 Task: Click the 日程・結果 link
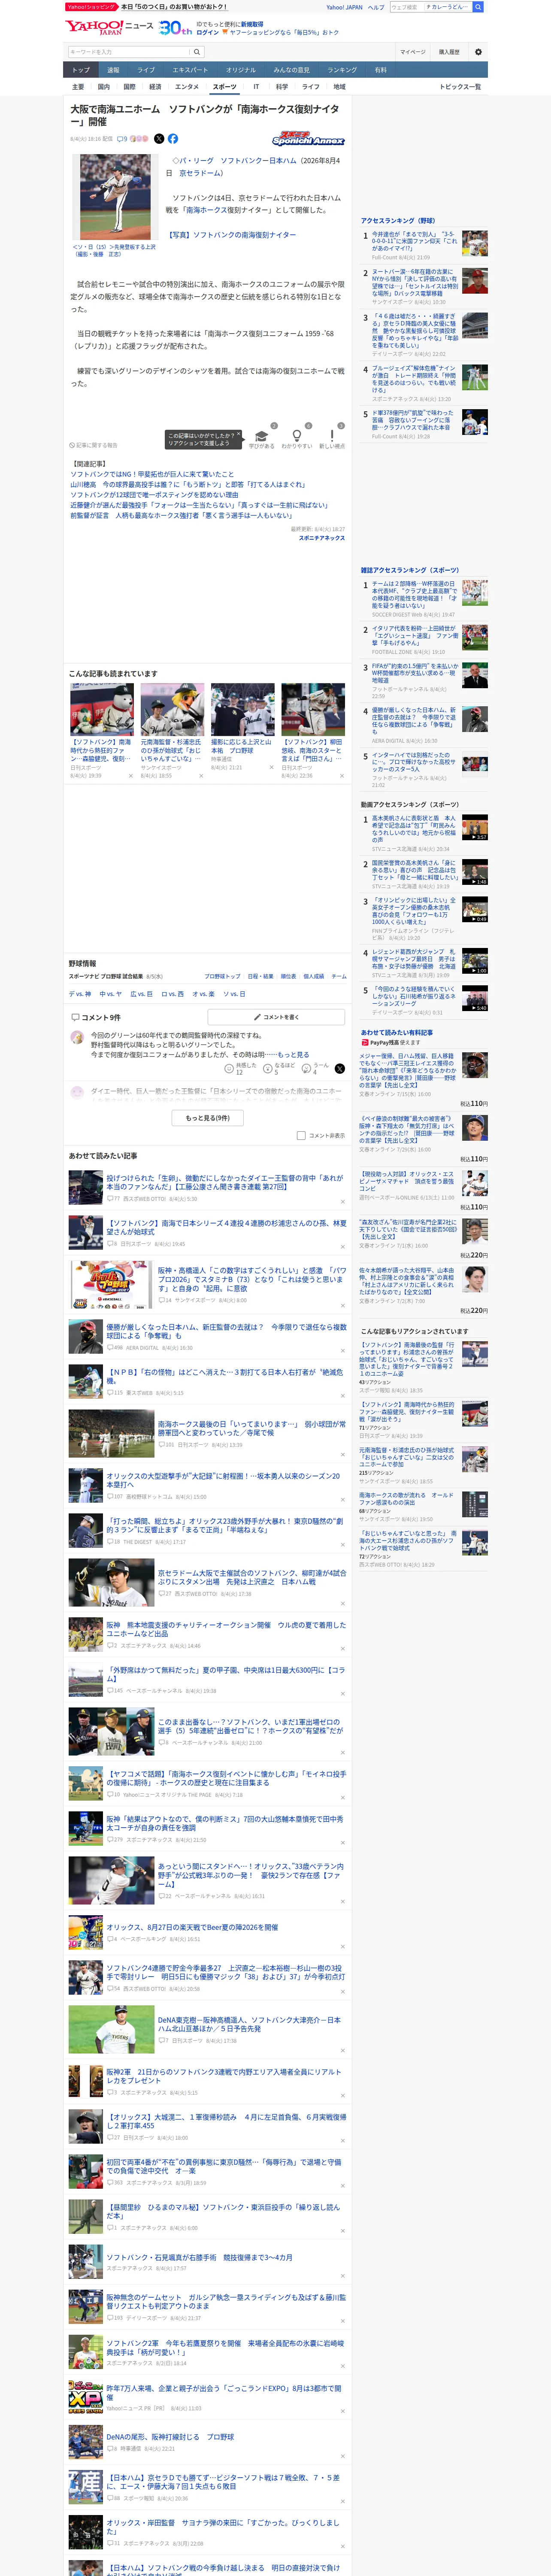[260, 976]
